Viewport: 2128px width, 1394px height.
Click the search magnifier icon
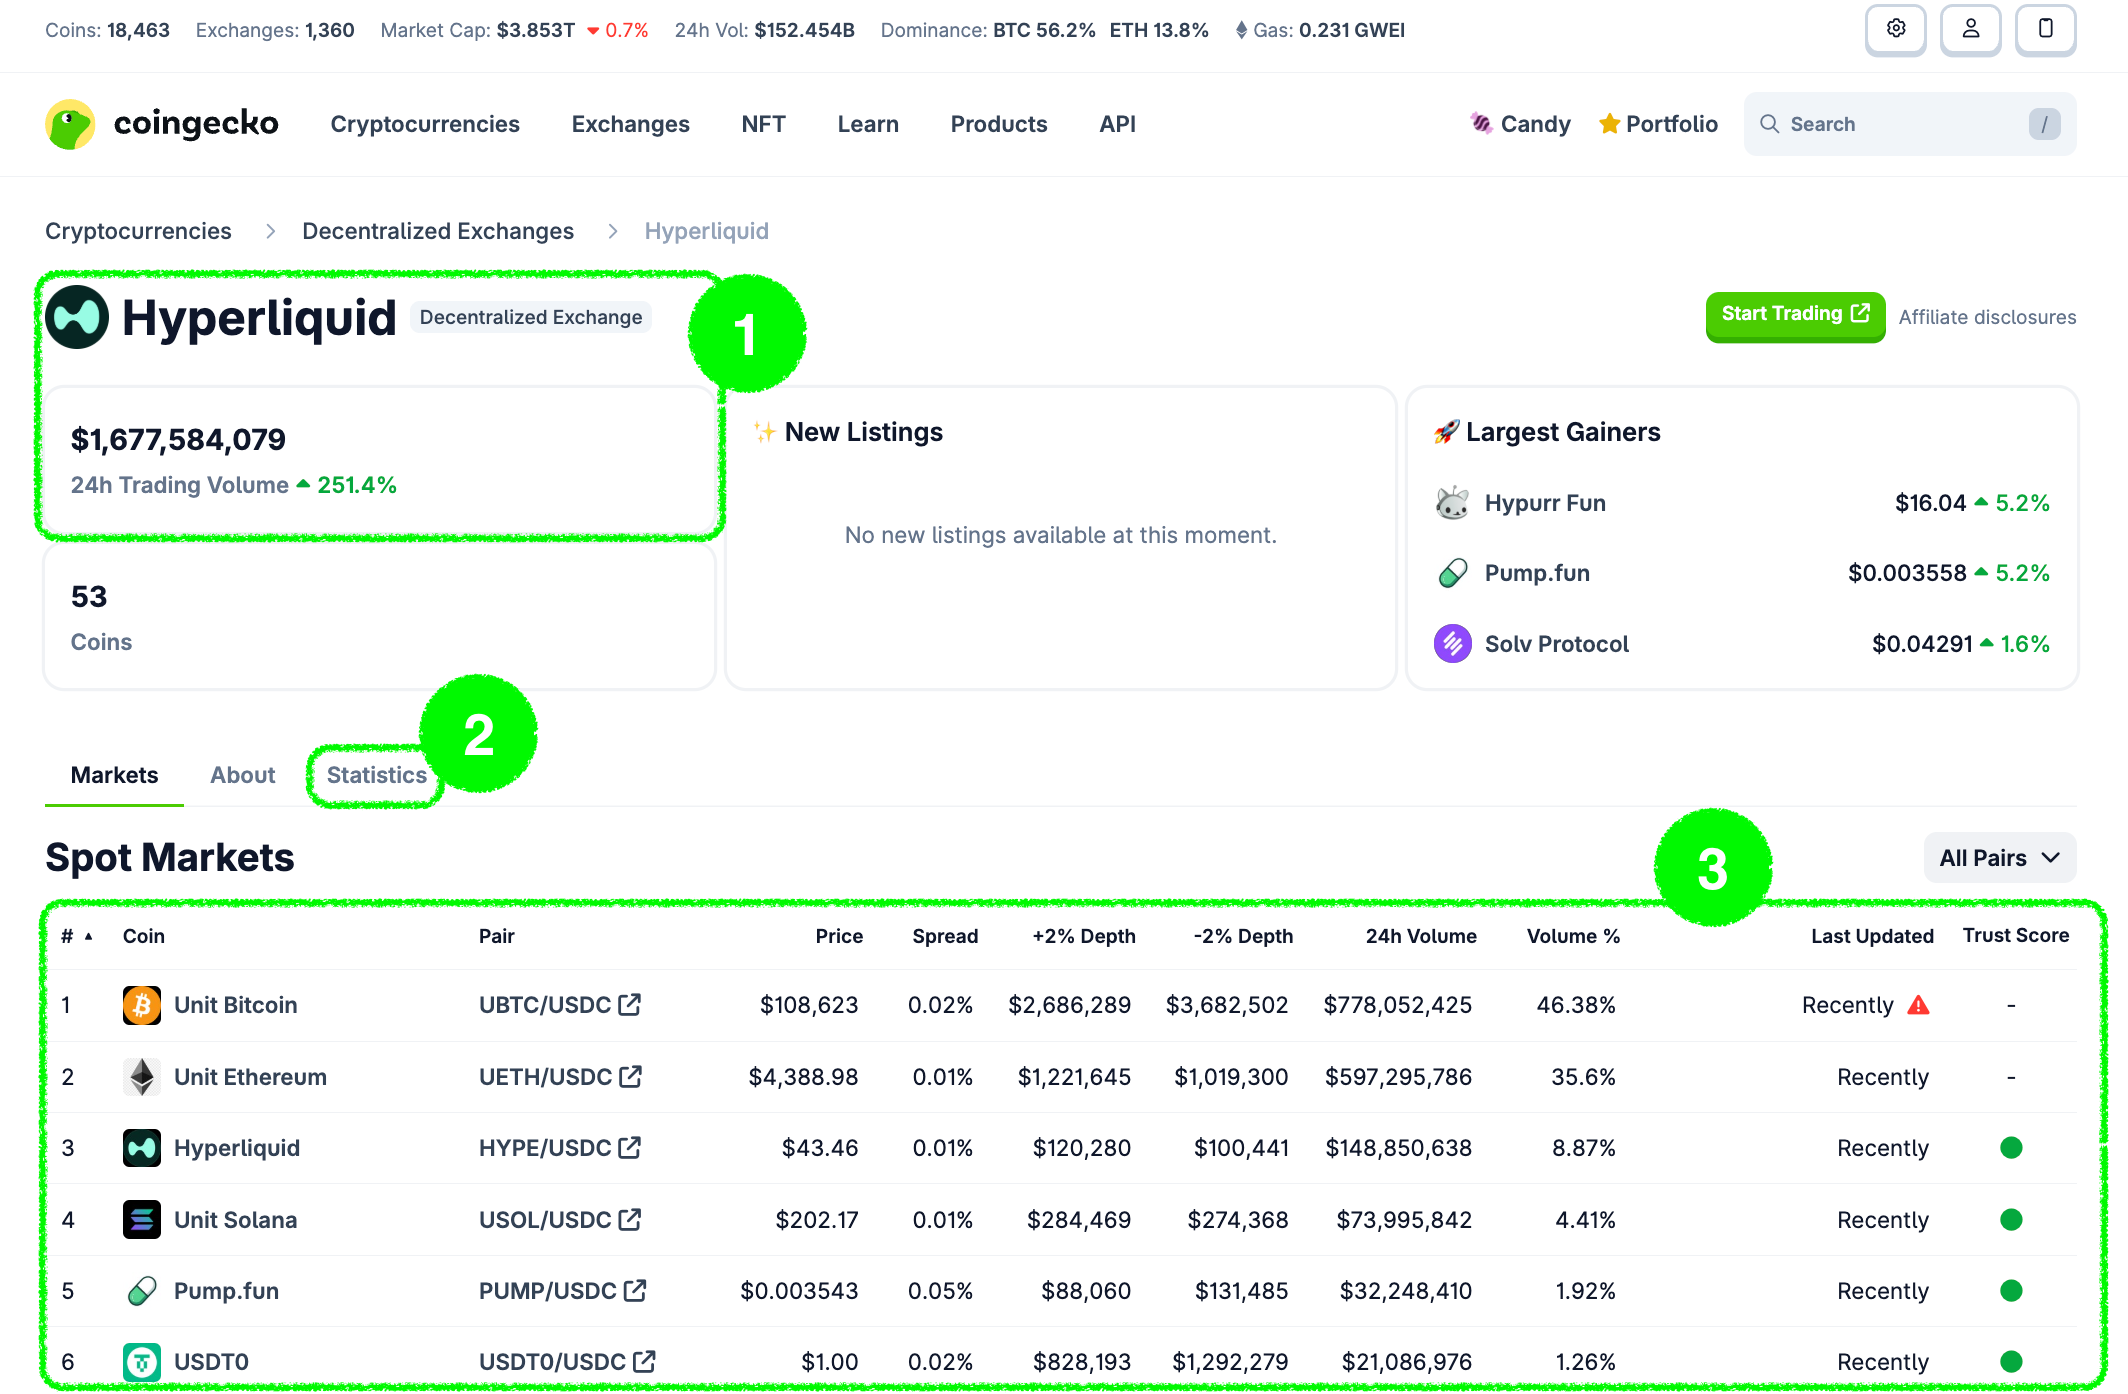point(1769,124)
